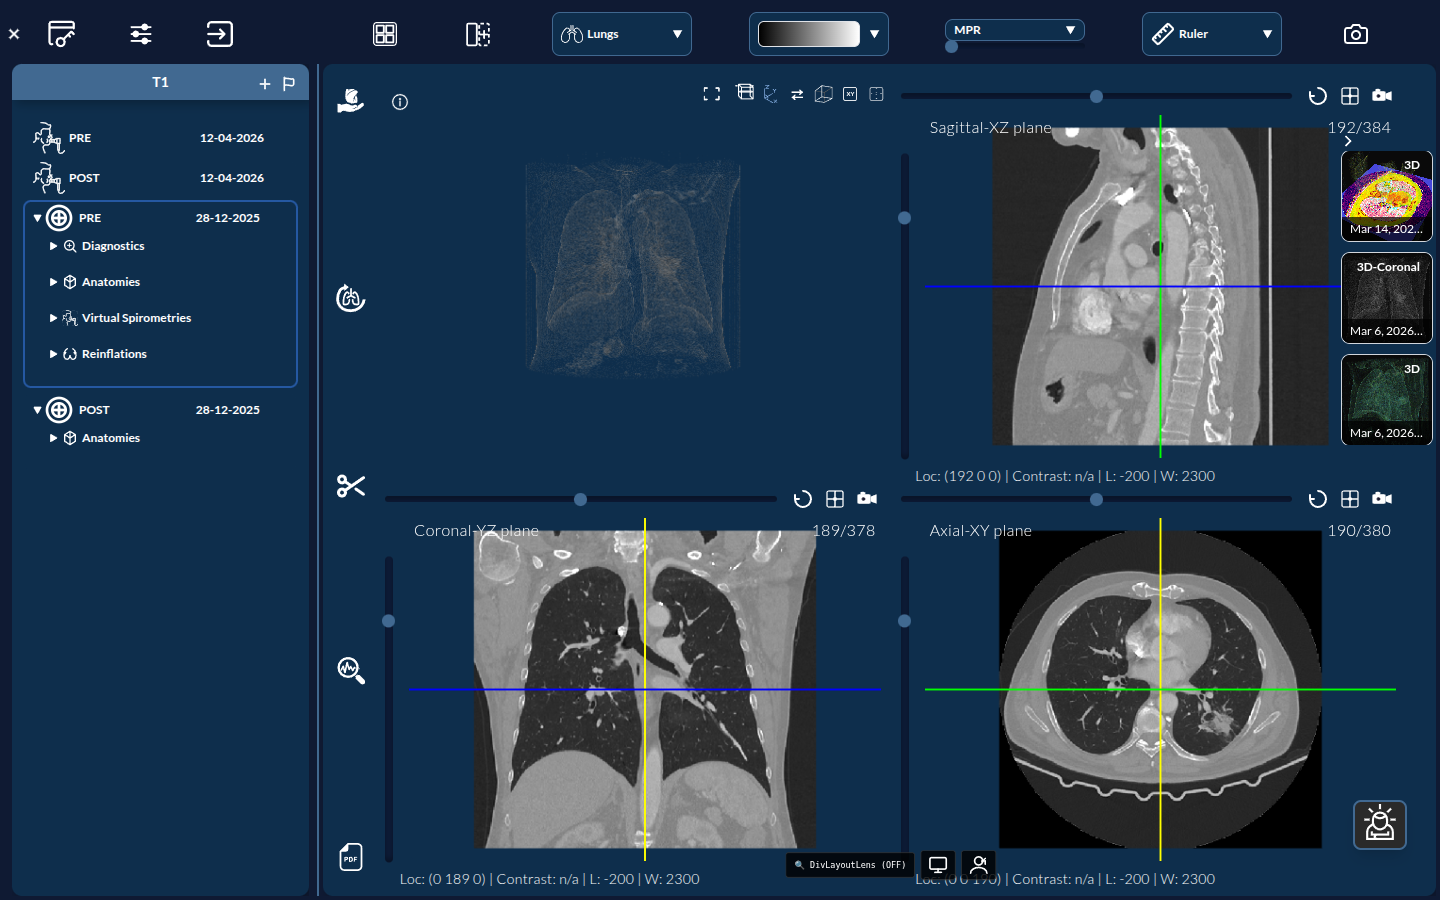Click the 3D wireframe cube icon

[x=823, y=94]
